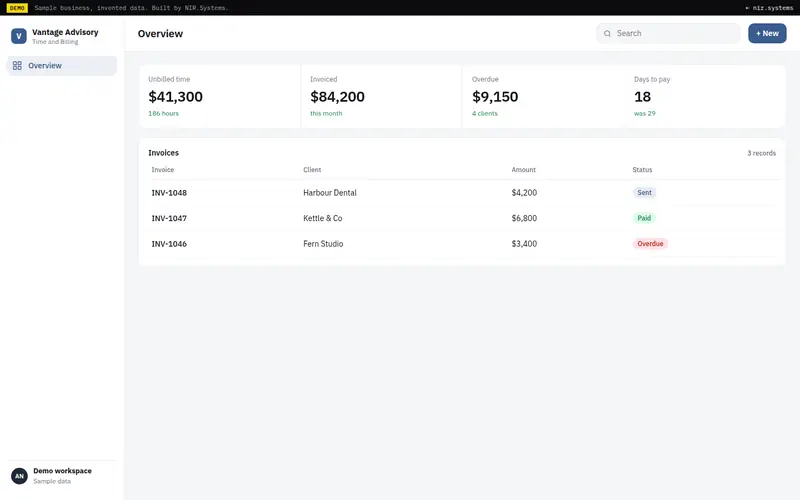
Task: Click the AN avatar icon
Action: coord(19,476)
